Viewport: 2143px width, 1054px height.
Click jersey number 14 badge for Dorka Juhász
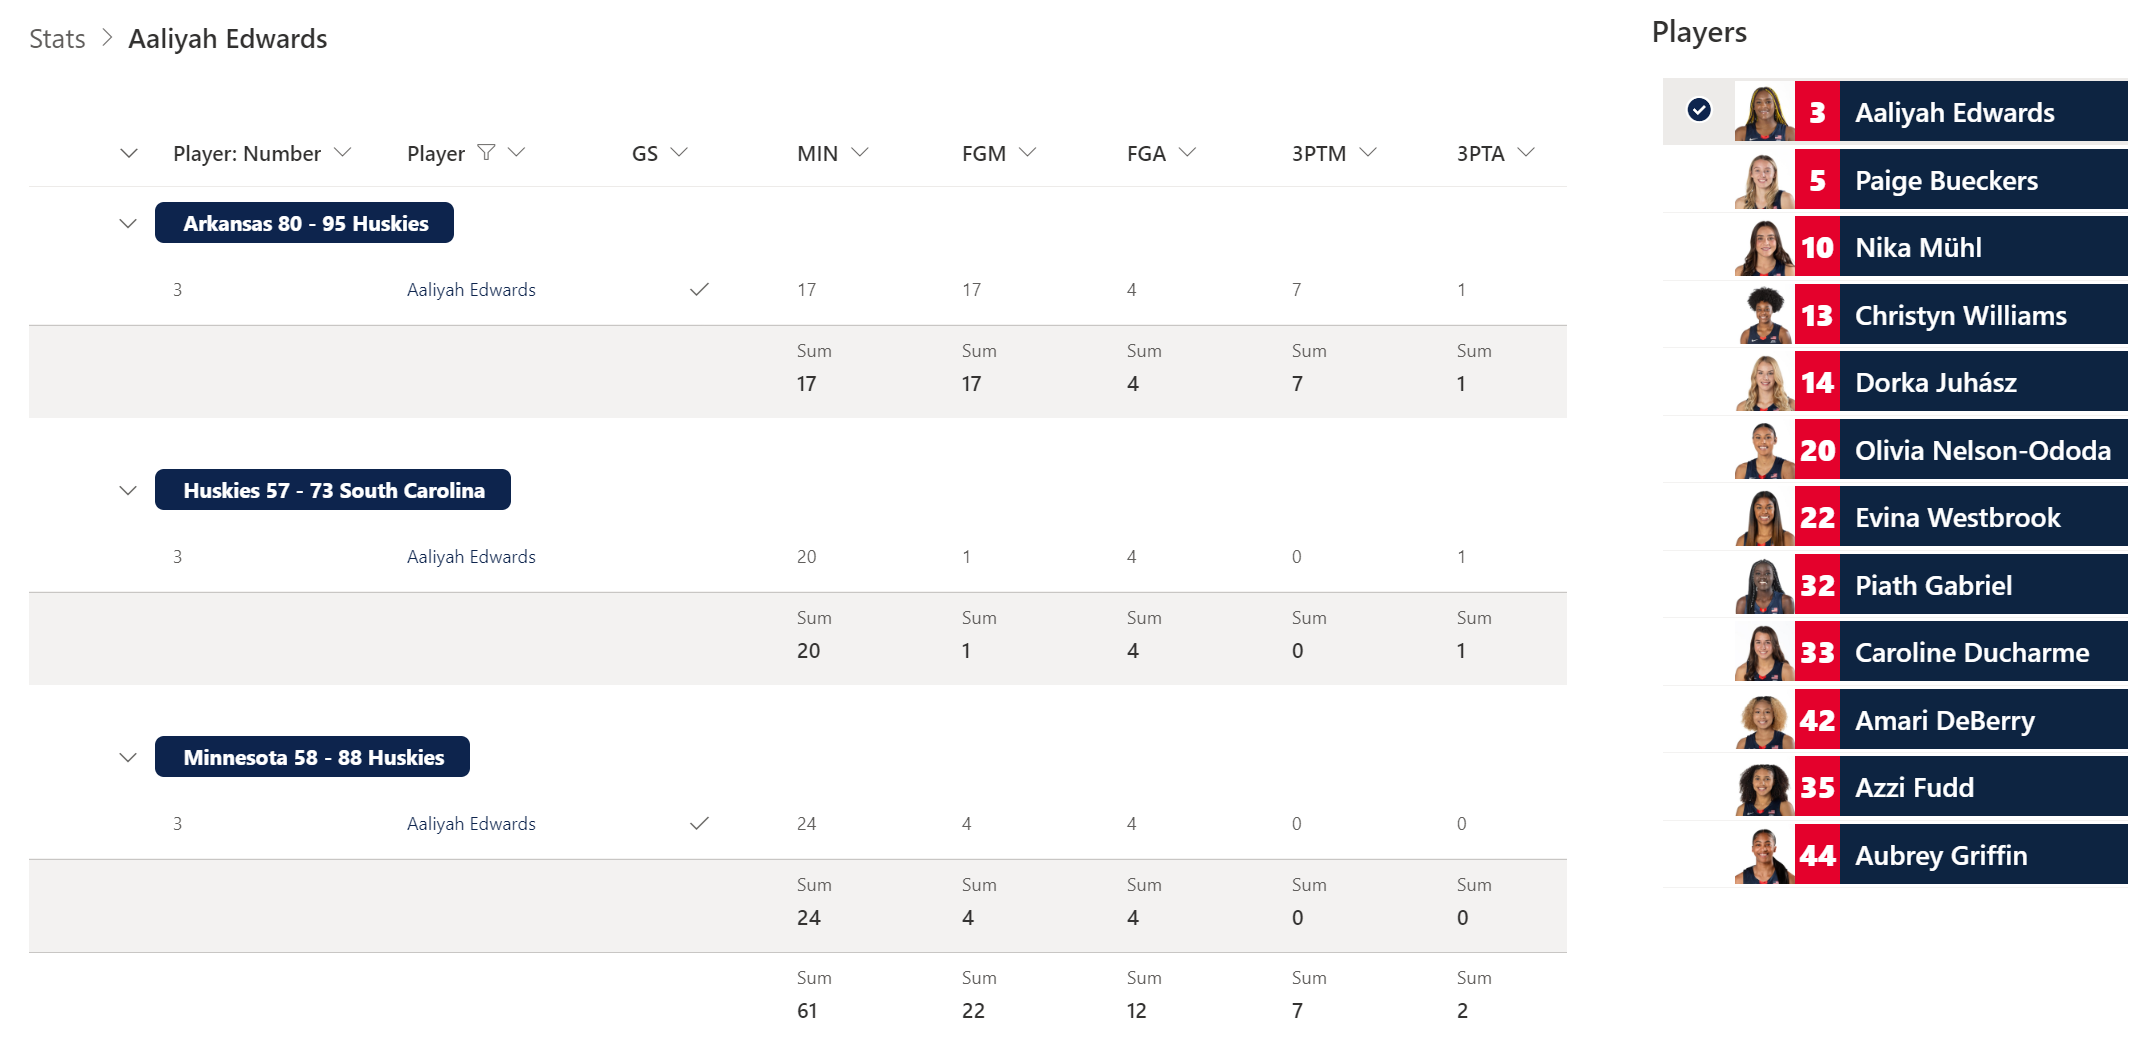(1817, 383)
